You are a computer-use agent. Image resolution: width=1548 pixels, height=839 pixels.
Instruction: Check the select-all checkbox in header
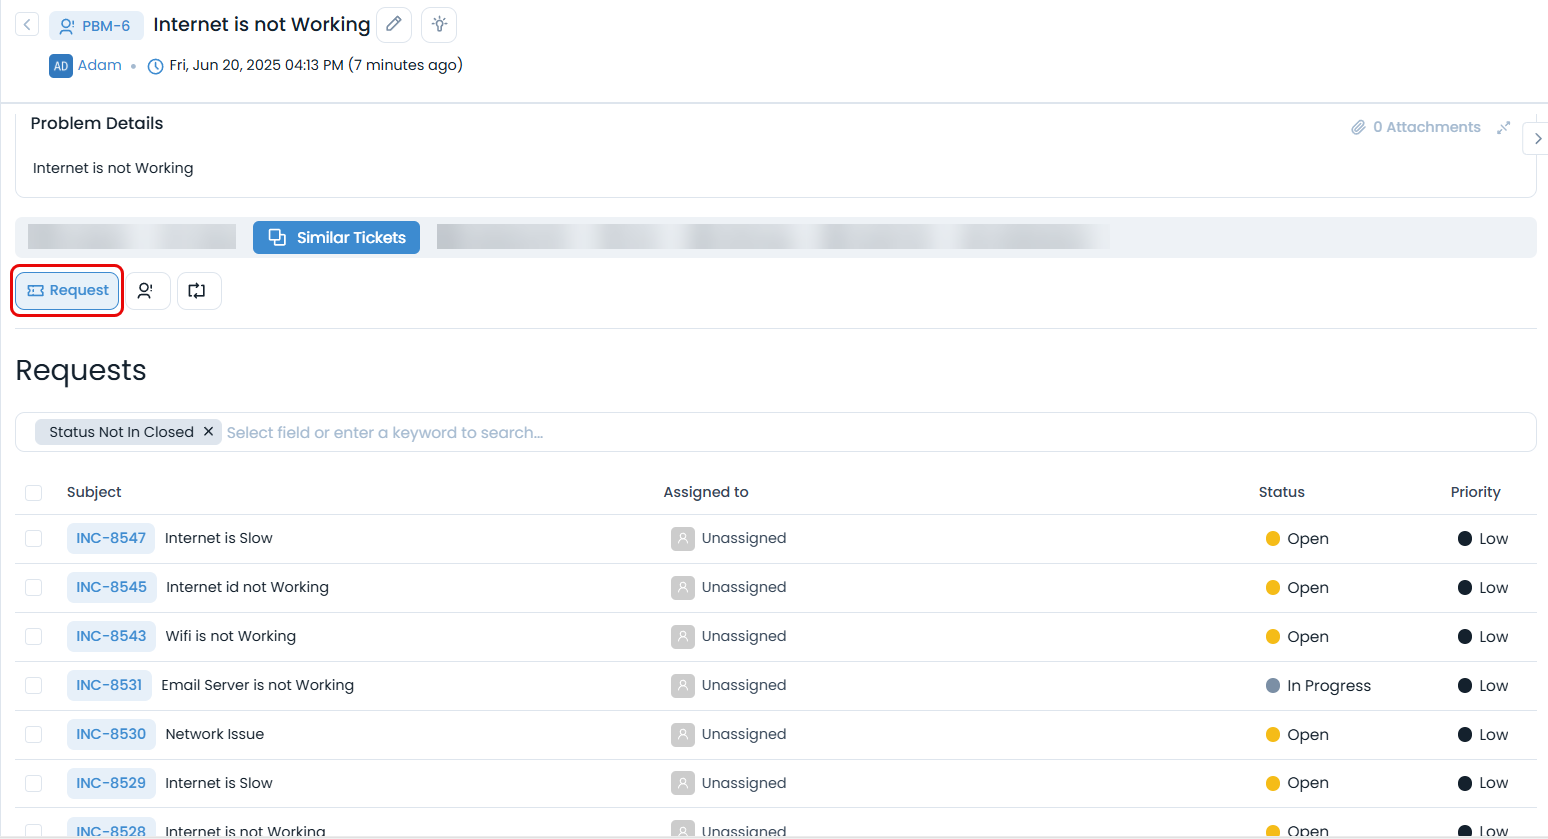34,493
